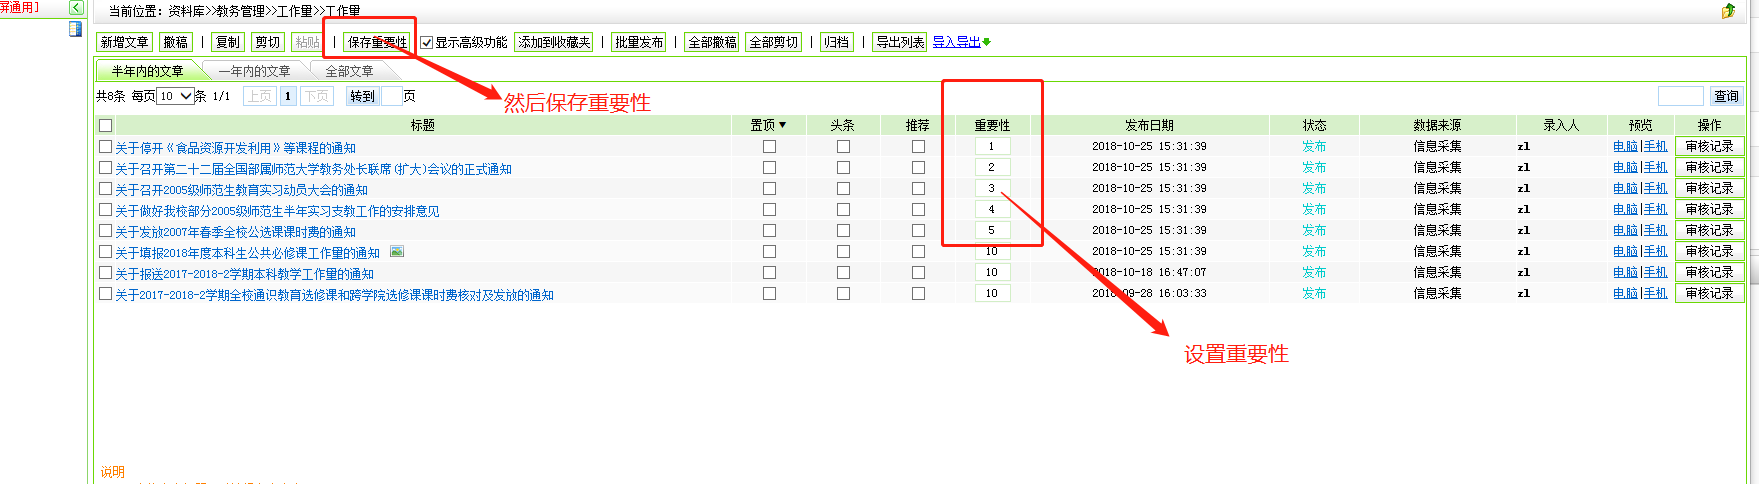Click the 保存重要性 button
This screenshot has width=1759, height=484.
coord(377,42)
